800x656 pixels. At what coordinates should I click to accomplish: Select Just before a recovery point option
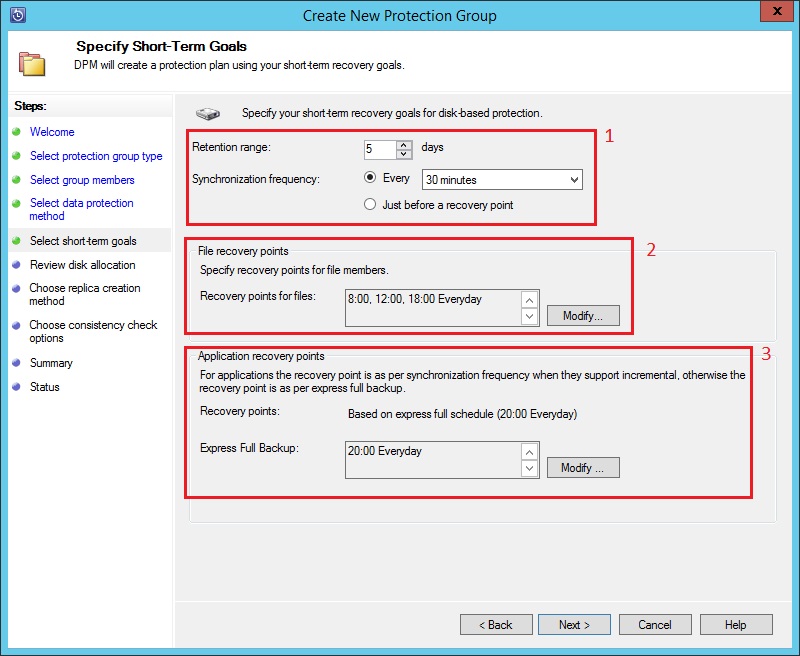click(x=371, y=204)
